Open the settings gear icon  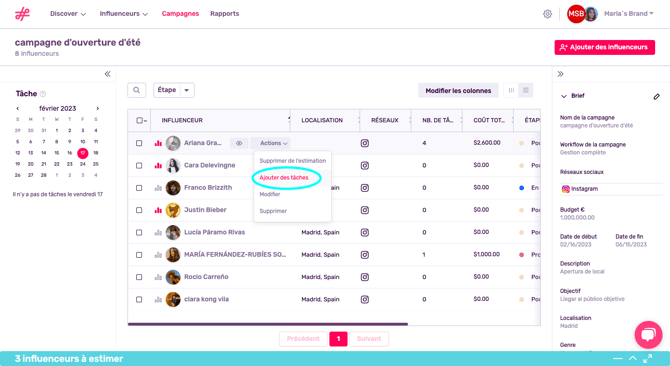547,14
